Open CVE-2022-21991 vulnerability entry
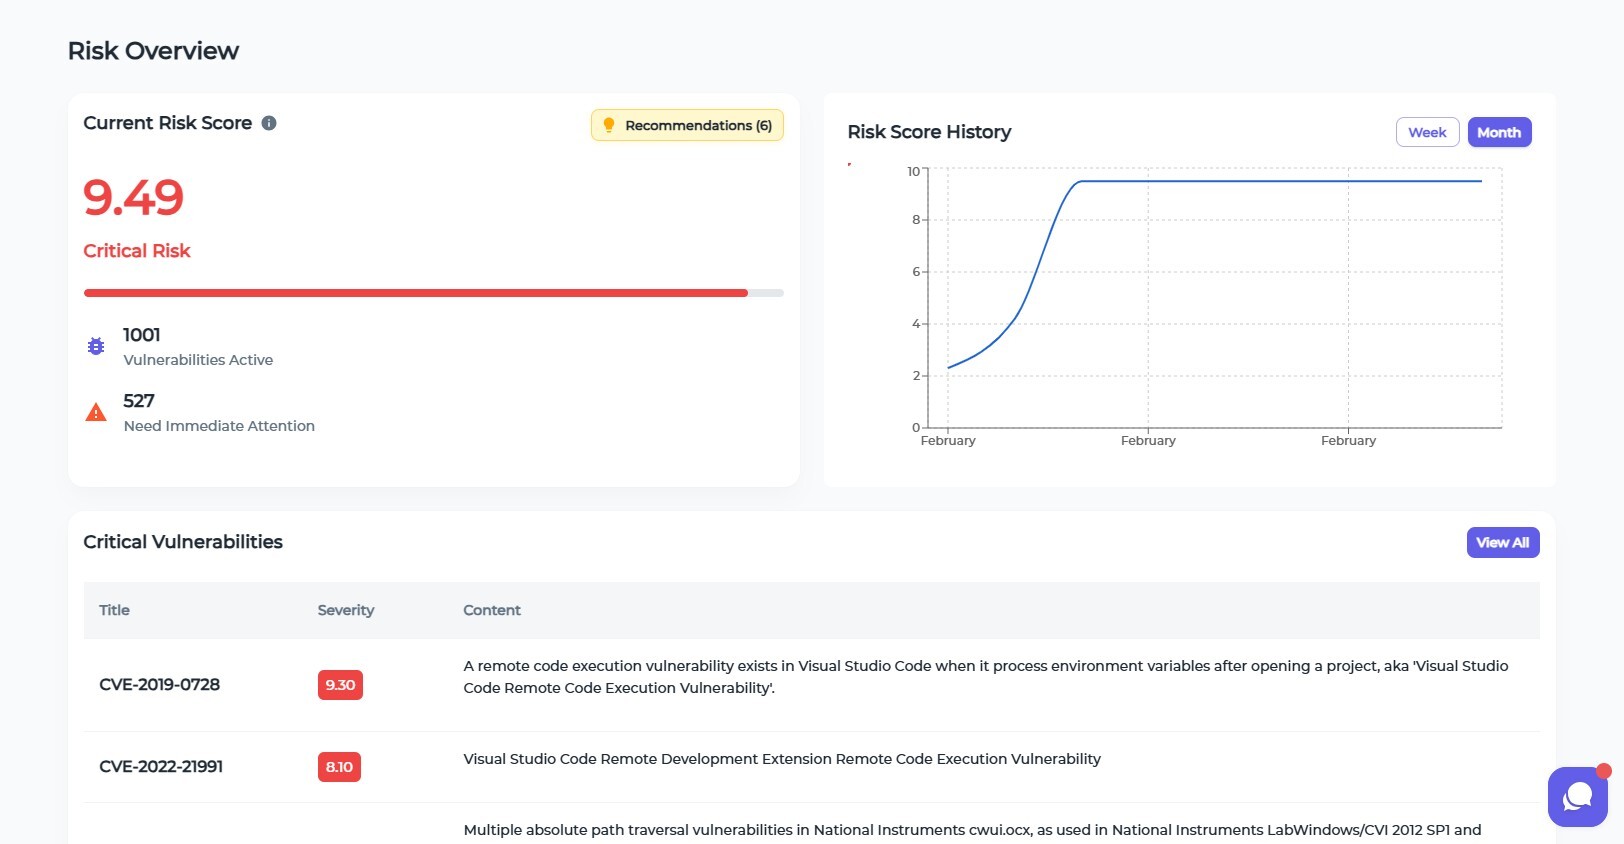 tap(161, 767)
